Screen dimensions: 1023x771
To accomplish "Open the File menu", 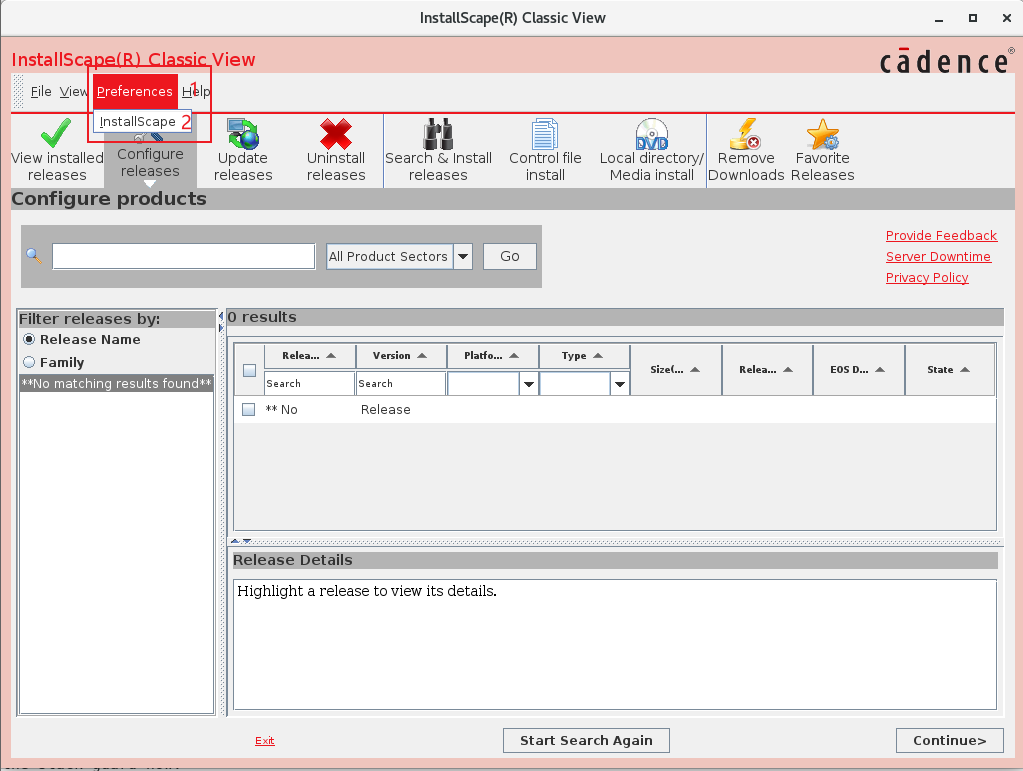I will click(x=41, y=92).
